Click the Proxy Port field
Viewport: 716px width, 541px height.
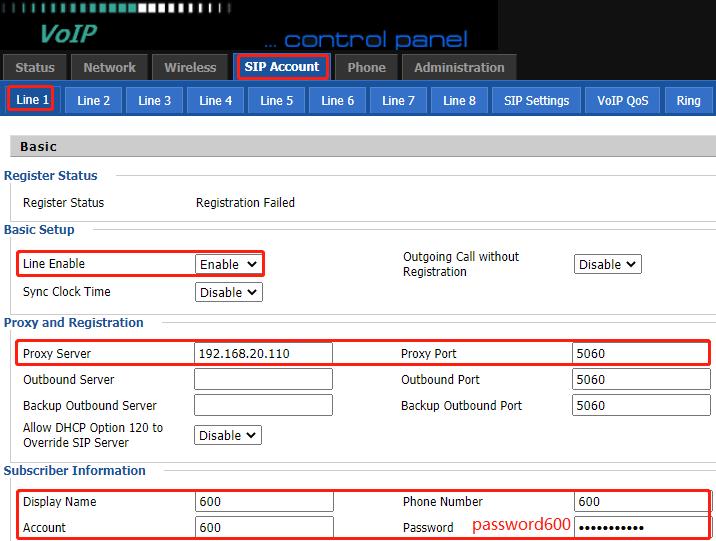point(640,354)
